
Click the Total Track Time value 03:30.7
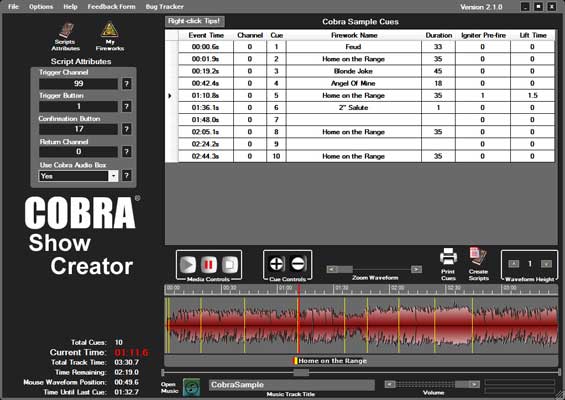point(126,362)
